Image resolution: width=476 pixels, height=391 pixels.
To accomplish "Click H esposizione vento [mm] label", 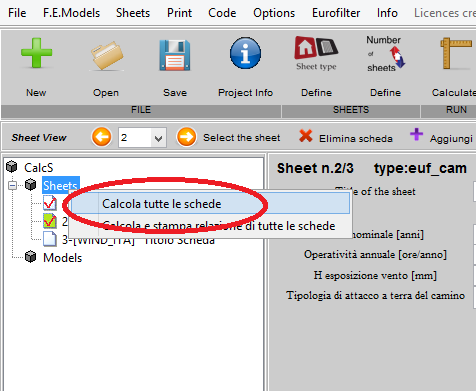I will click(375, 275).
